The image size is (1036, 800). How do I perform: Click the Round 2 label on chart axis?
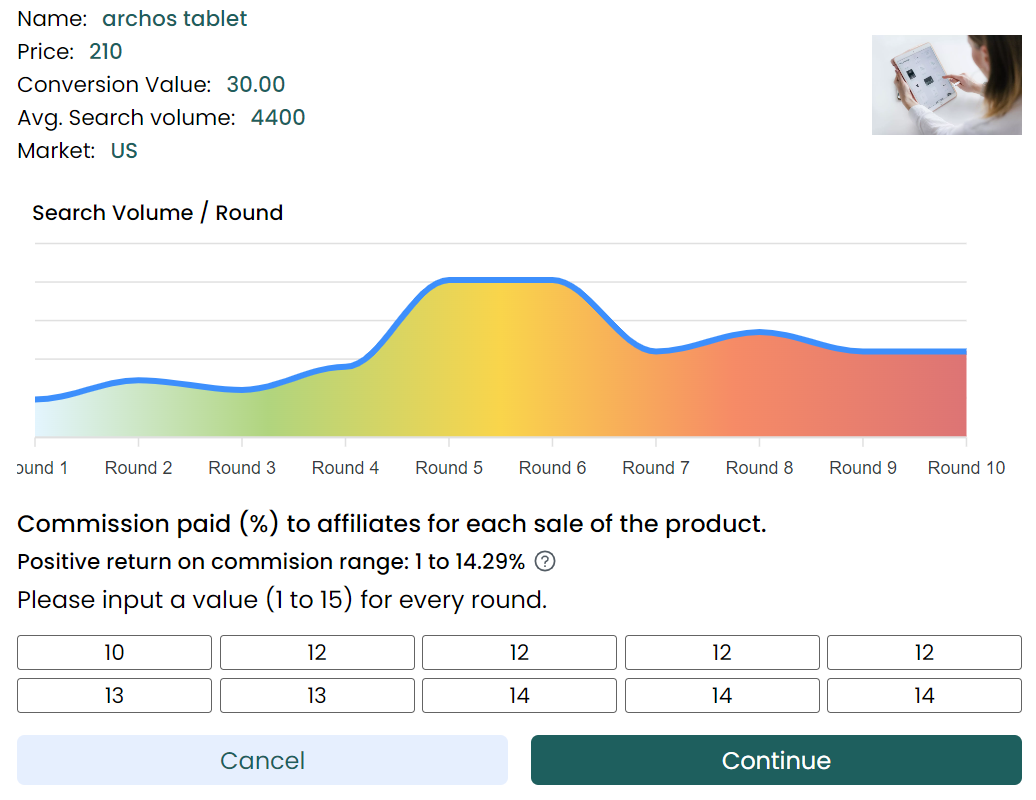pyautogui.click(x=138, y=468)
